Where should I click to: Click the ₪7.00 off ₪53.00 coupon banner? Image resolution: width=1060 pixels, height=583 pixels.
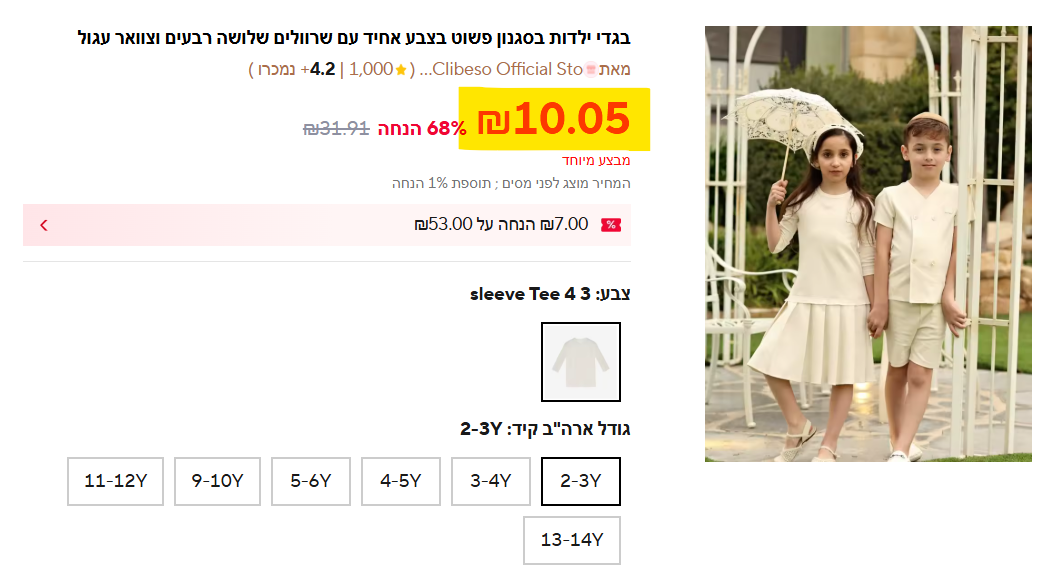[x=327, y=225]
